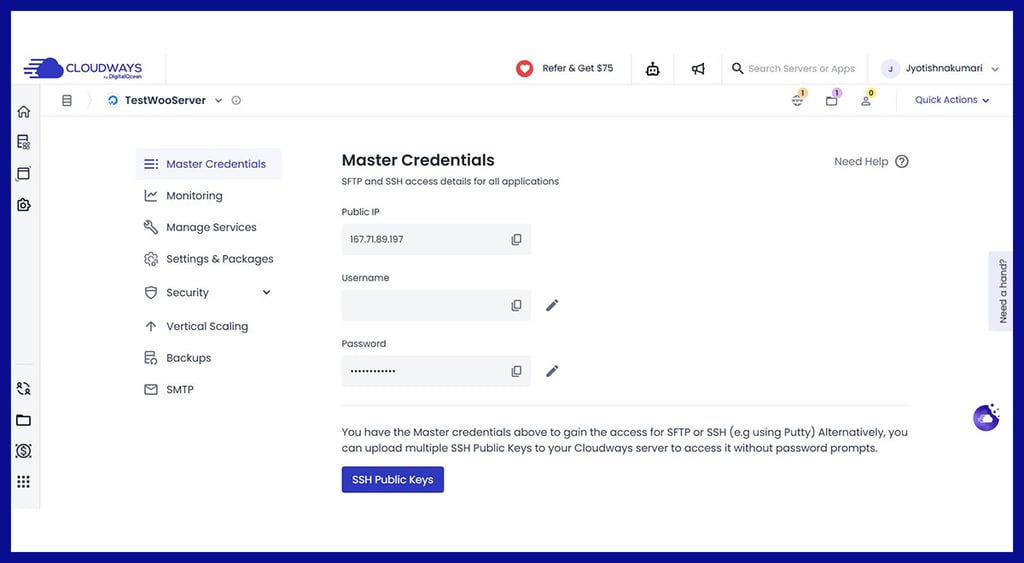Click the info icon beside TestWooServer
The width and height of the screenshot is (1024, 563).
[x=236, y=101]
